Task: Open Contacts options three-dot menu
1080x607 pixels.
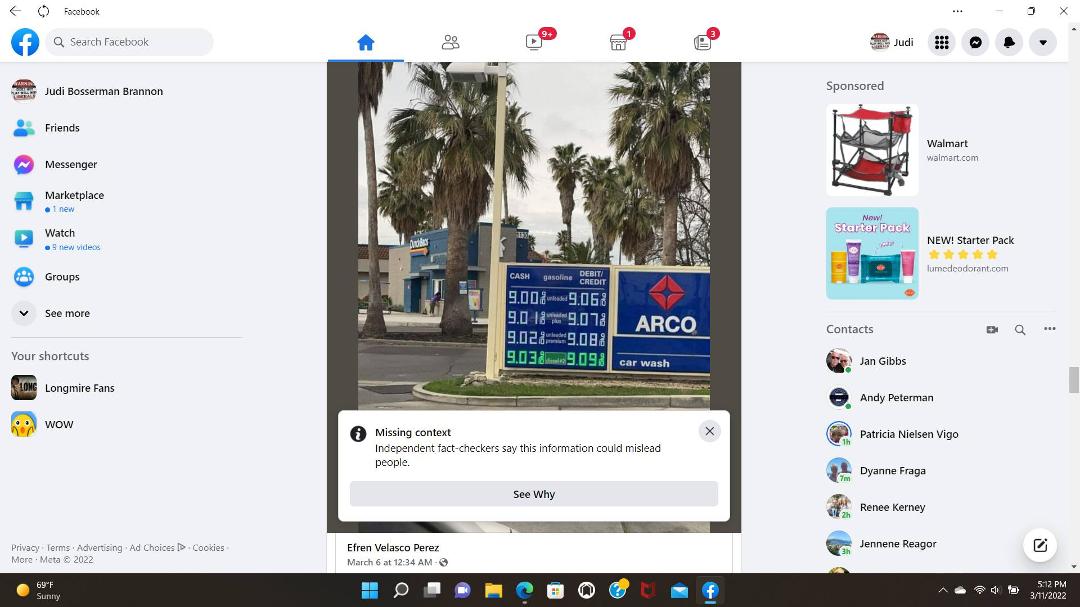Action: (x=1049, y=329)
